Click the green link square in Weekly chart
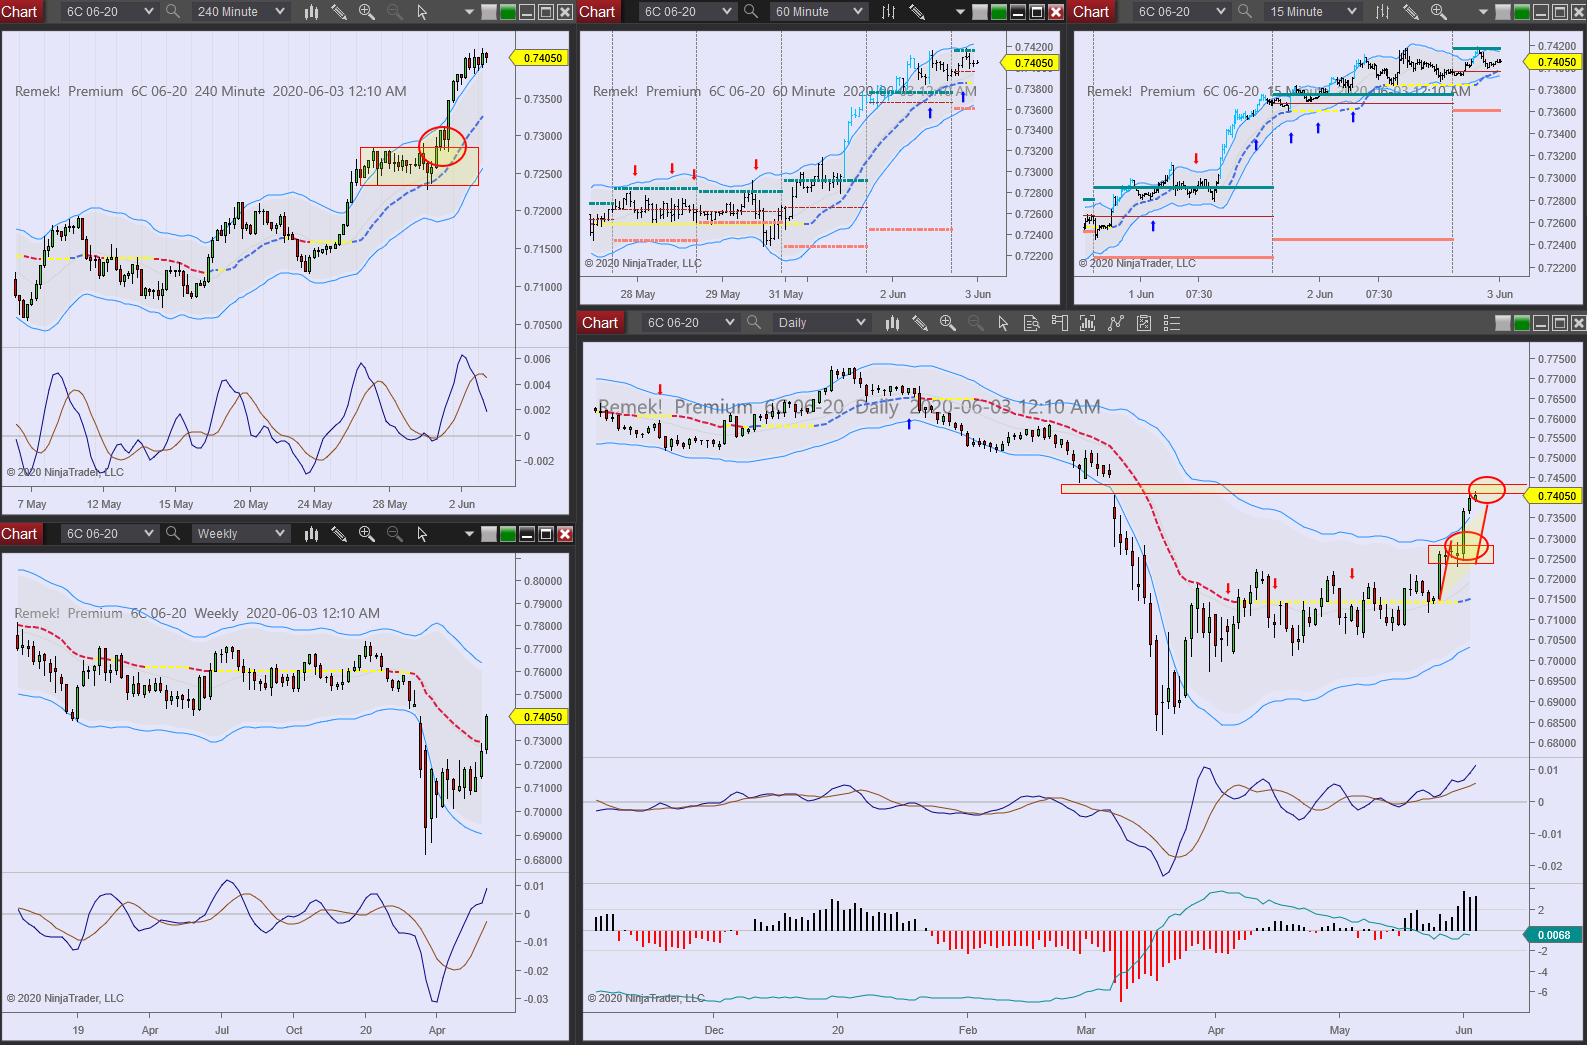 click(508, 534)
